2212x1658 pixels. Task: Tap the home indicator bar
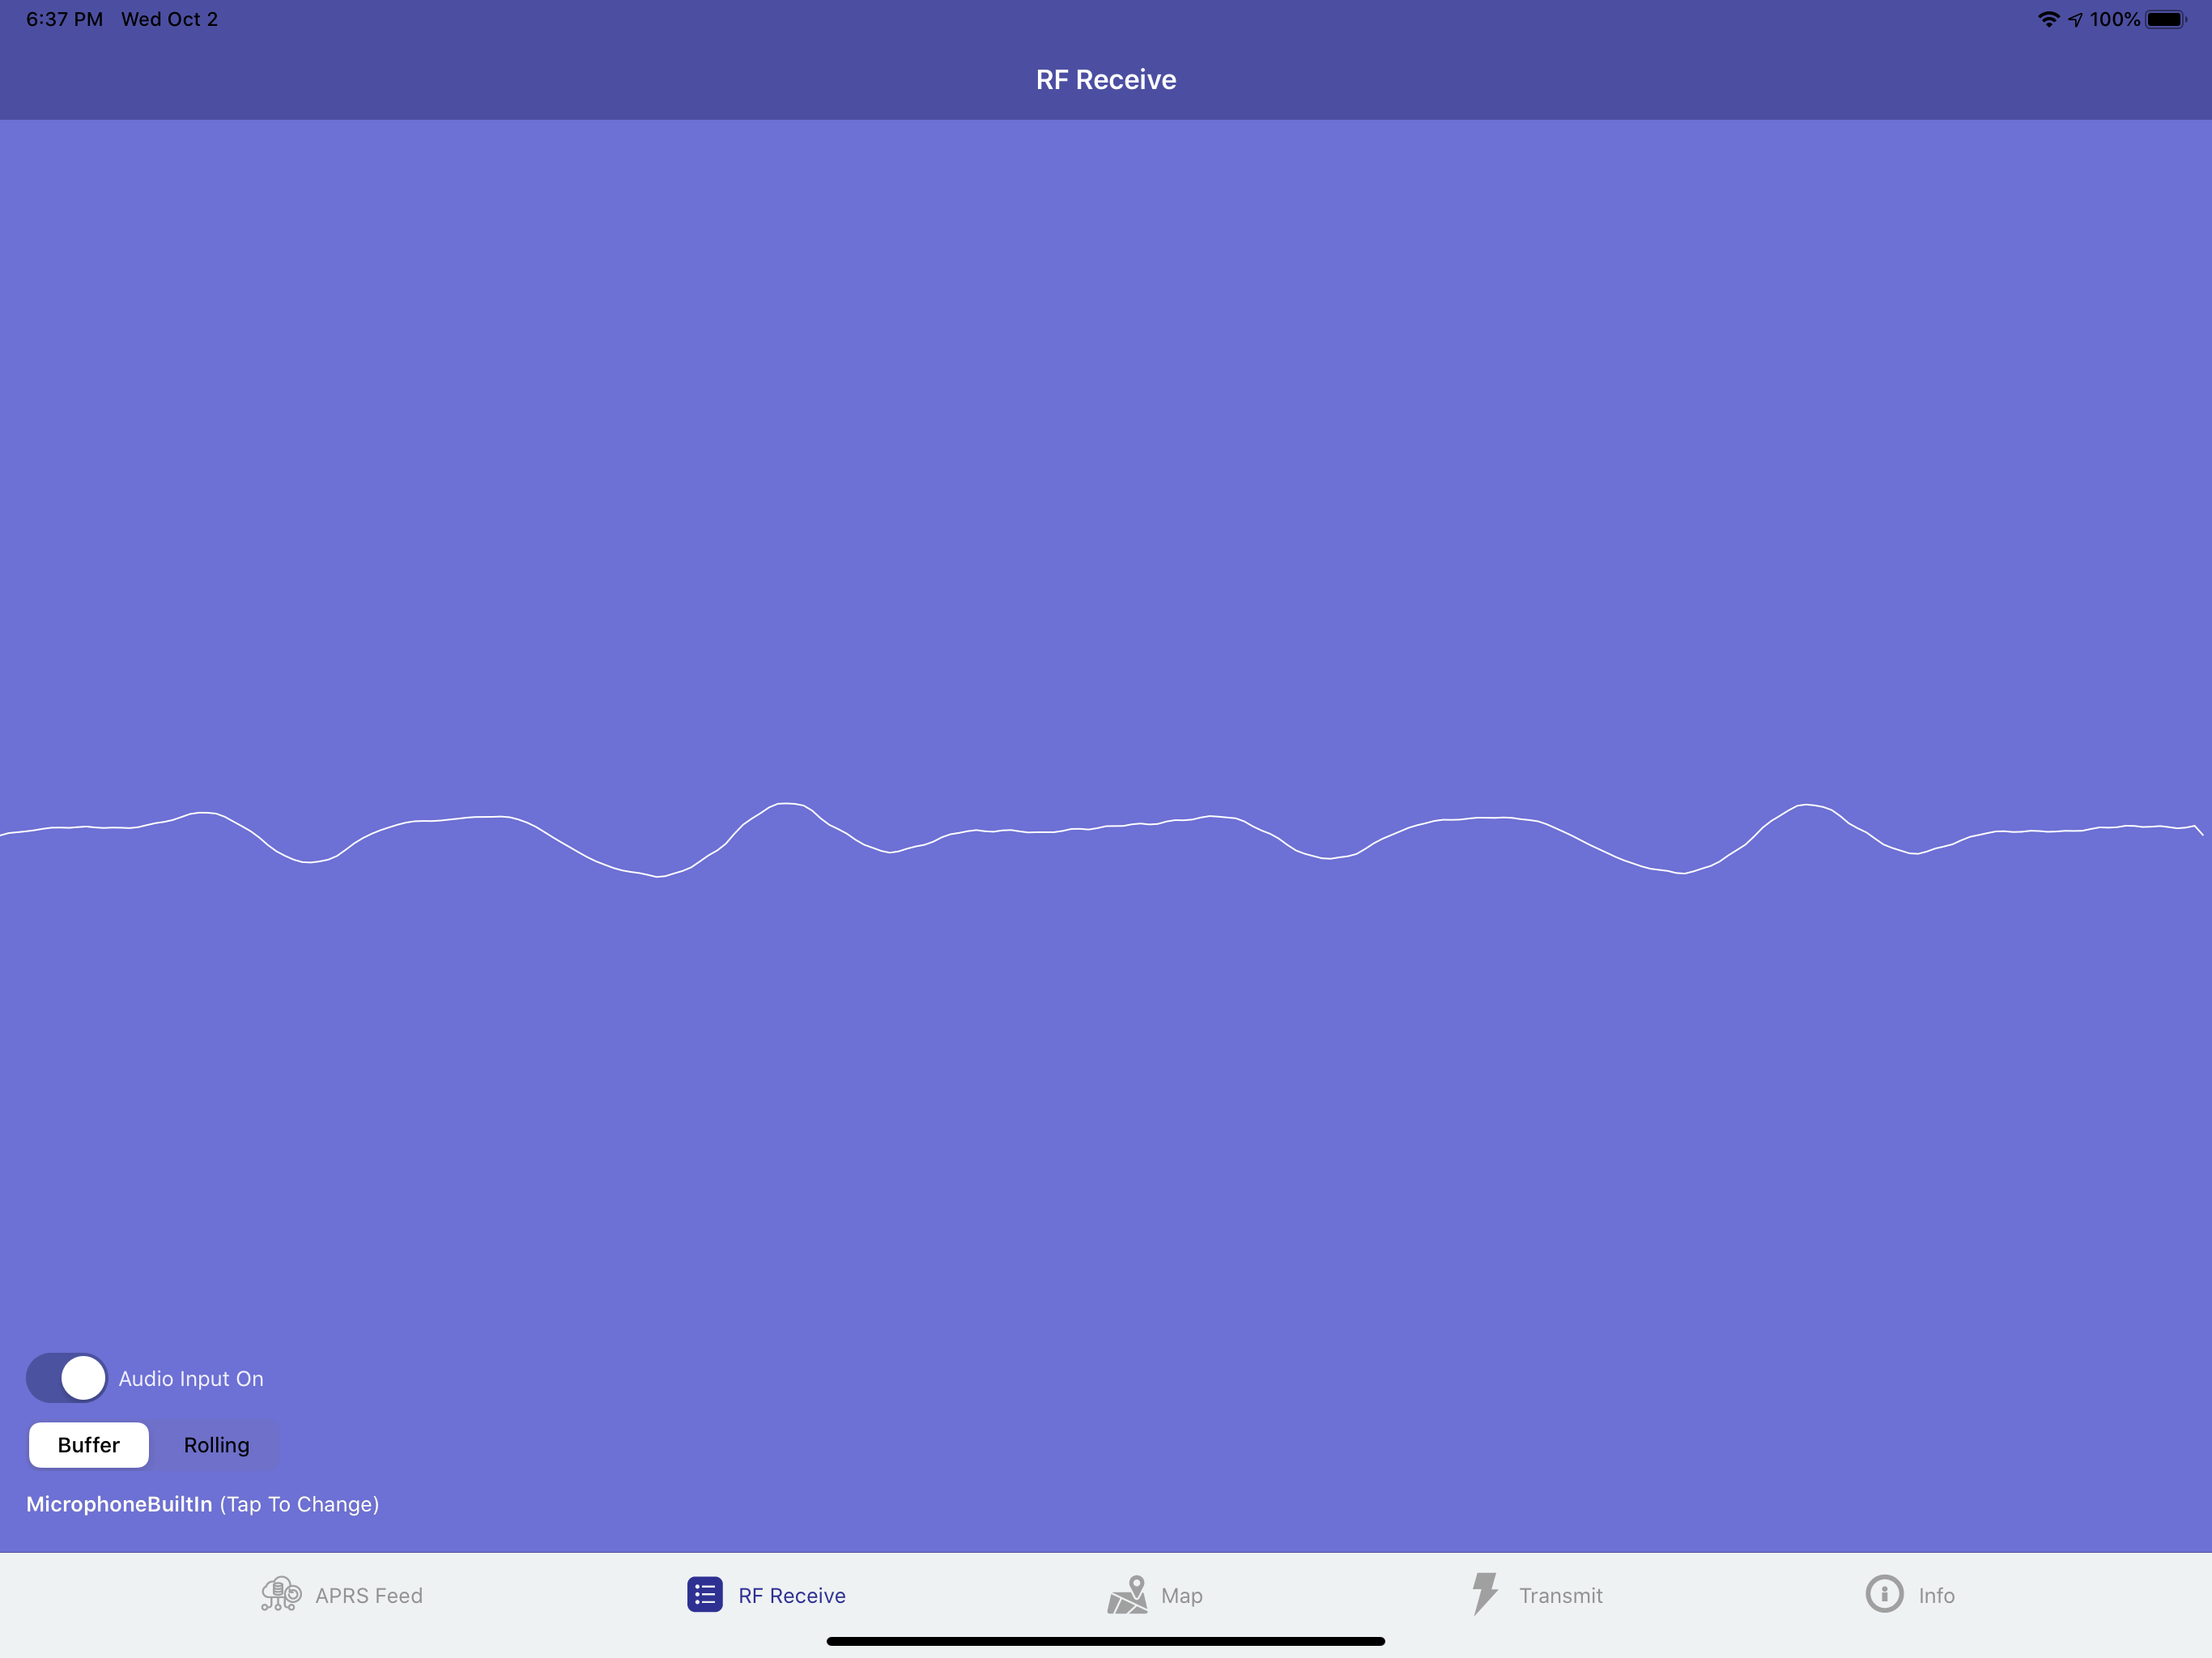[x=1105, y=1641]
